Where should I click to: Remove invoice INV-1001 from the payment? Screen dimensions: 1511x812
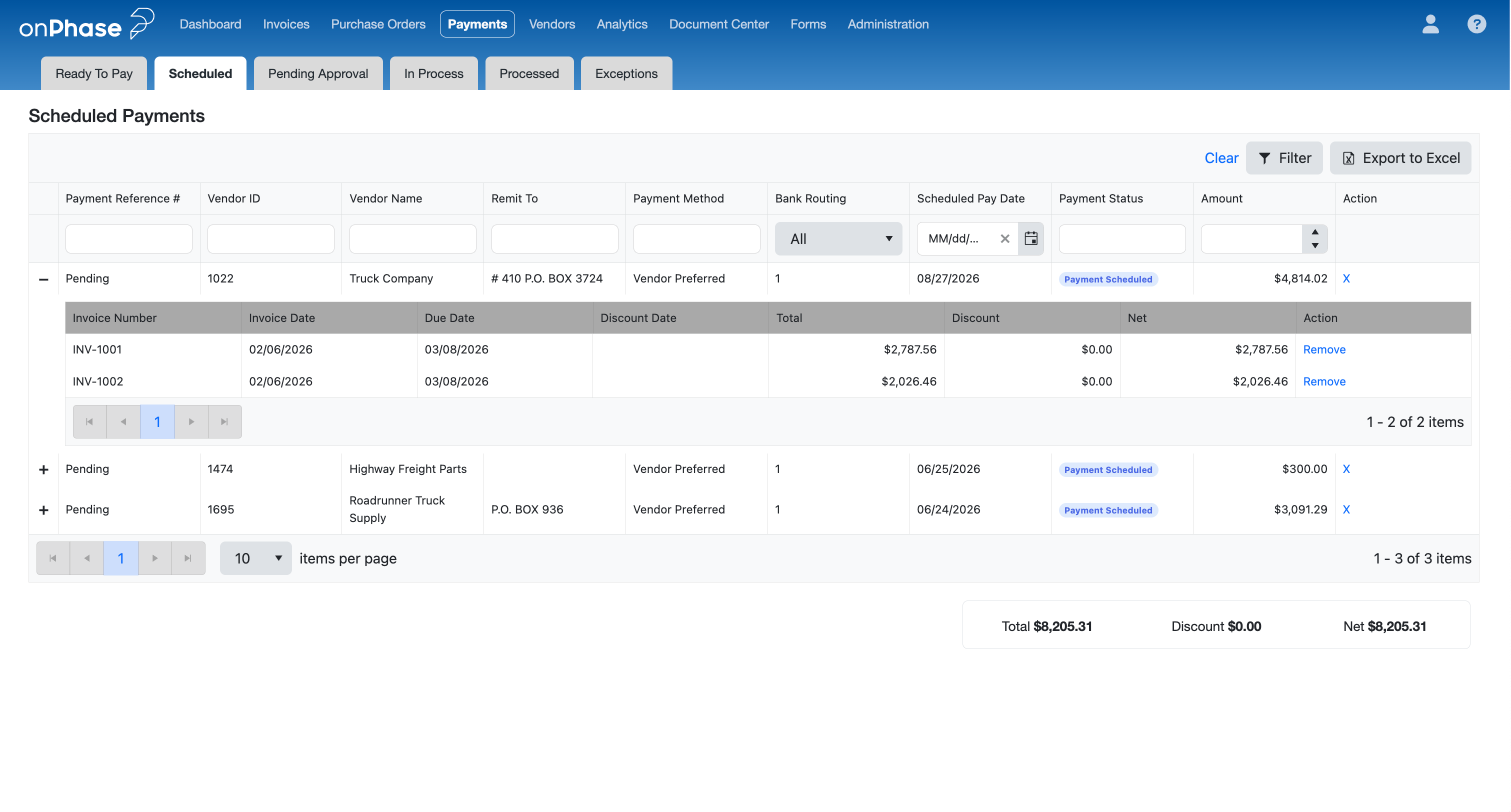(x=1324, y=350)
